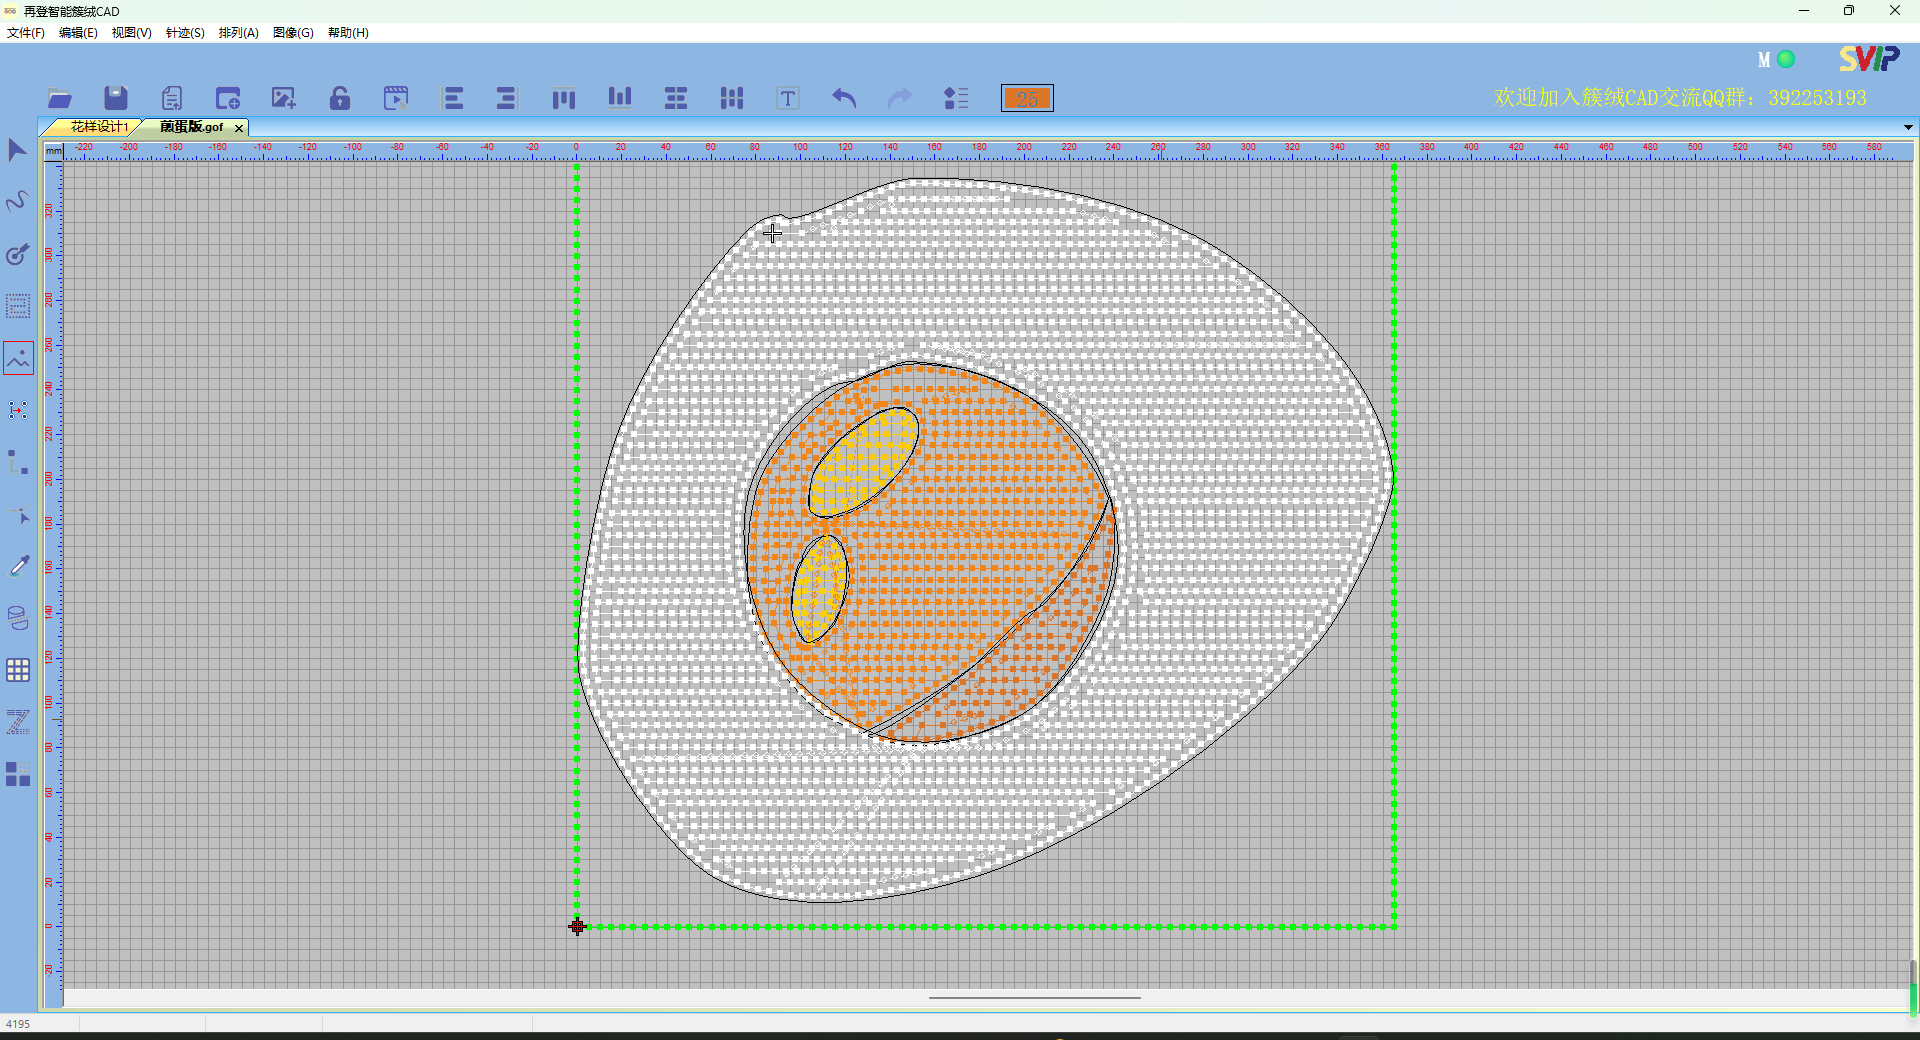Switch to the 花样设计1 tab
This screenshot has height=1040, width=1920.
[98, 127]
